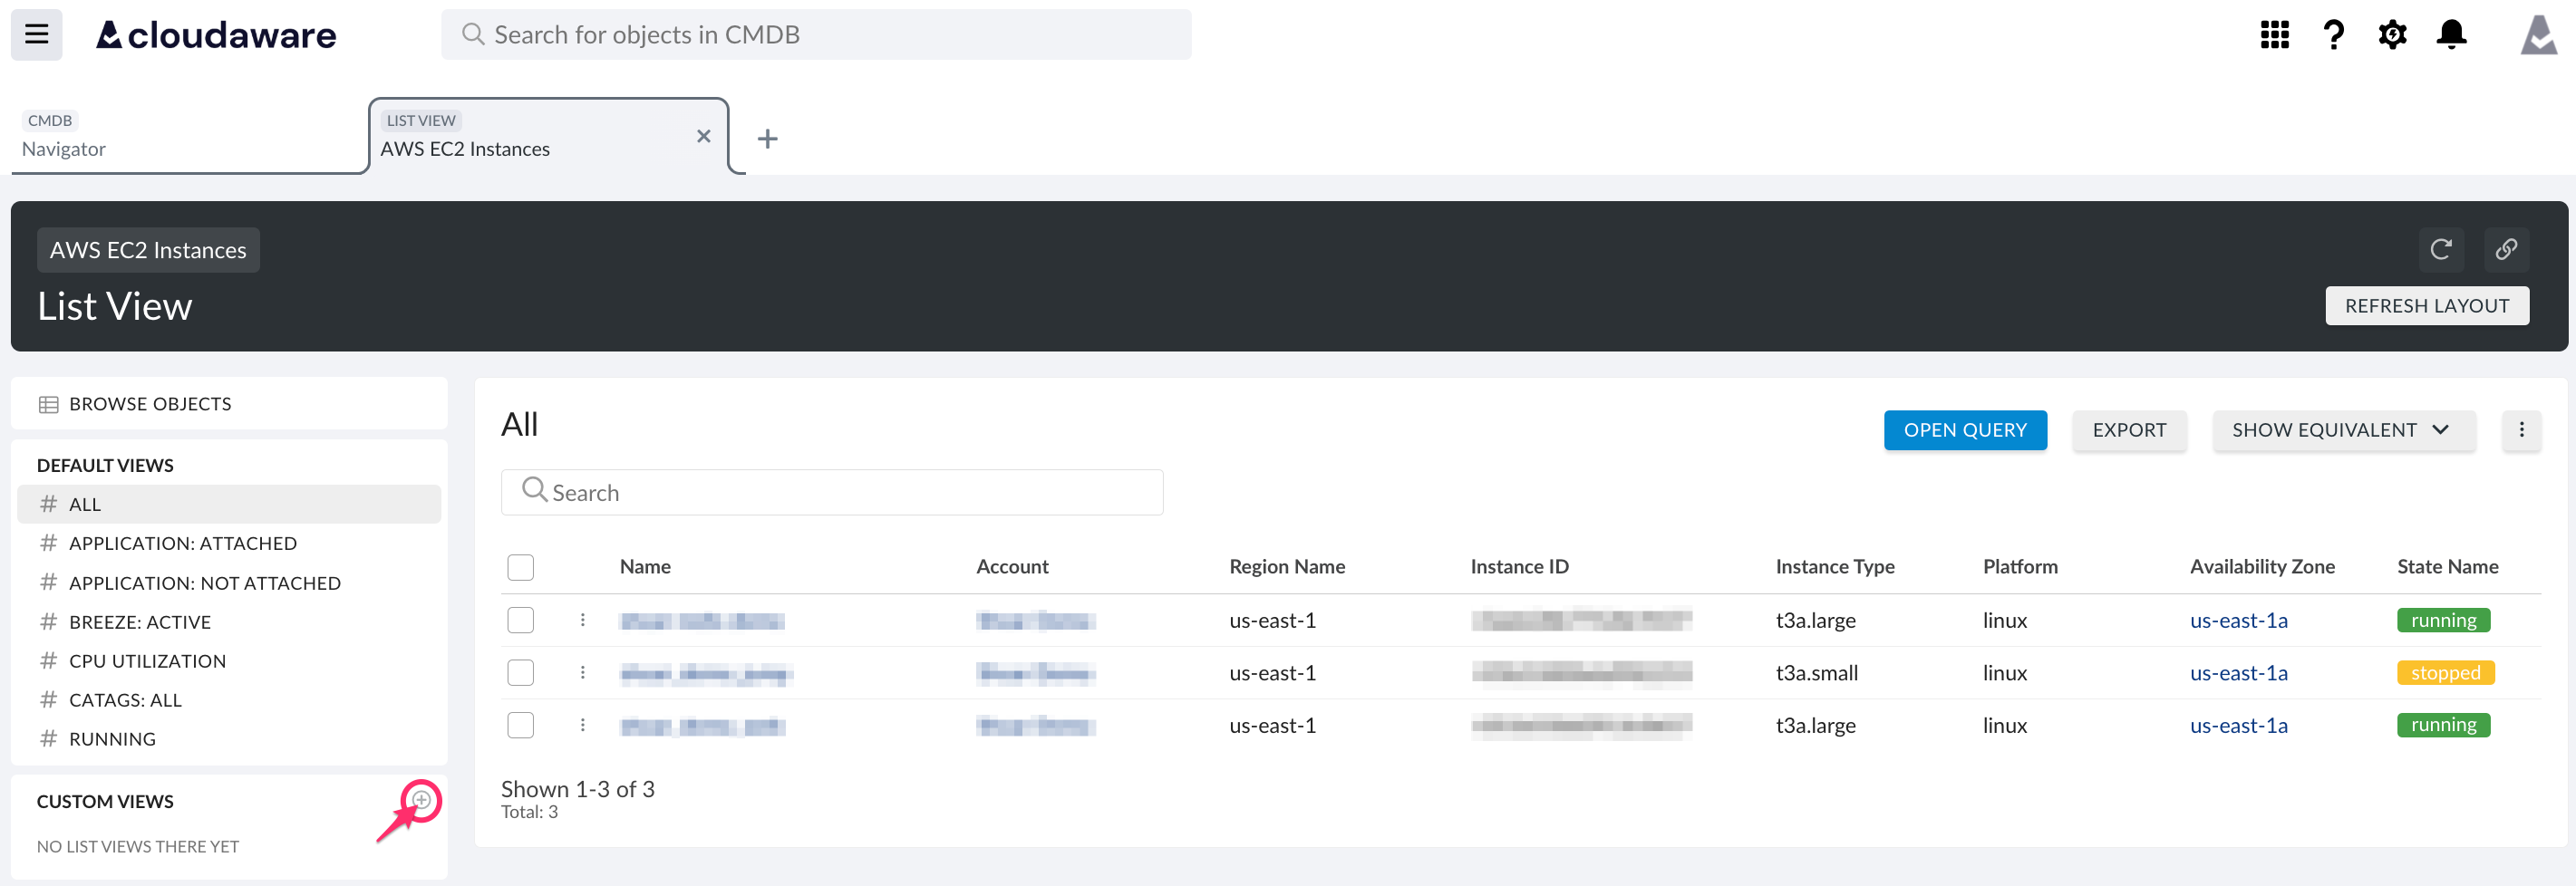Copy the list view link icon
Image resolution: width=2576 pixels, height=886 pixels.
(2507, 250)
